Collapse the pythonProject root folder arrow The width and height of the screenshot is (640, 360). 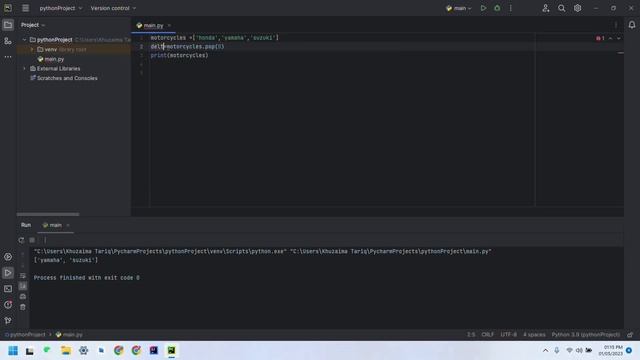[24, 40]
